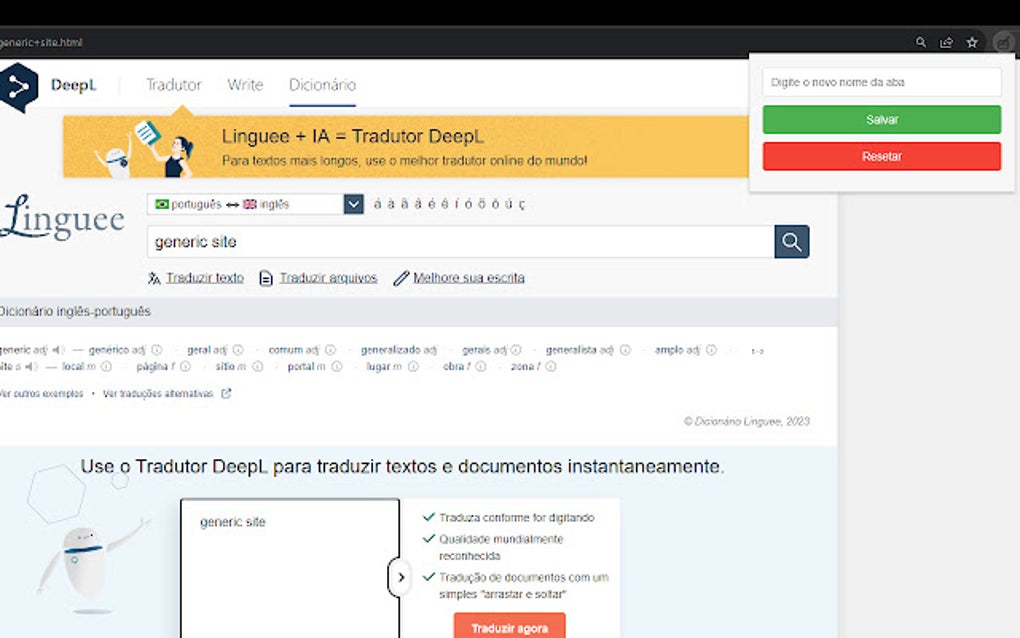
Task: Click the Traduzir arquivos document icon
Action: click(265, 278)
